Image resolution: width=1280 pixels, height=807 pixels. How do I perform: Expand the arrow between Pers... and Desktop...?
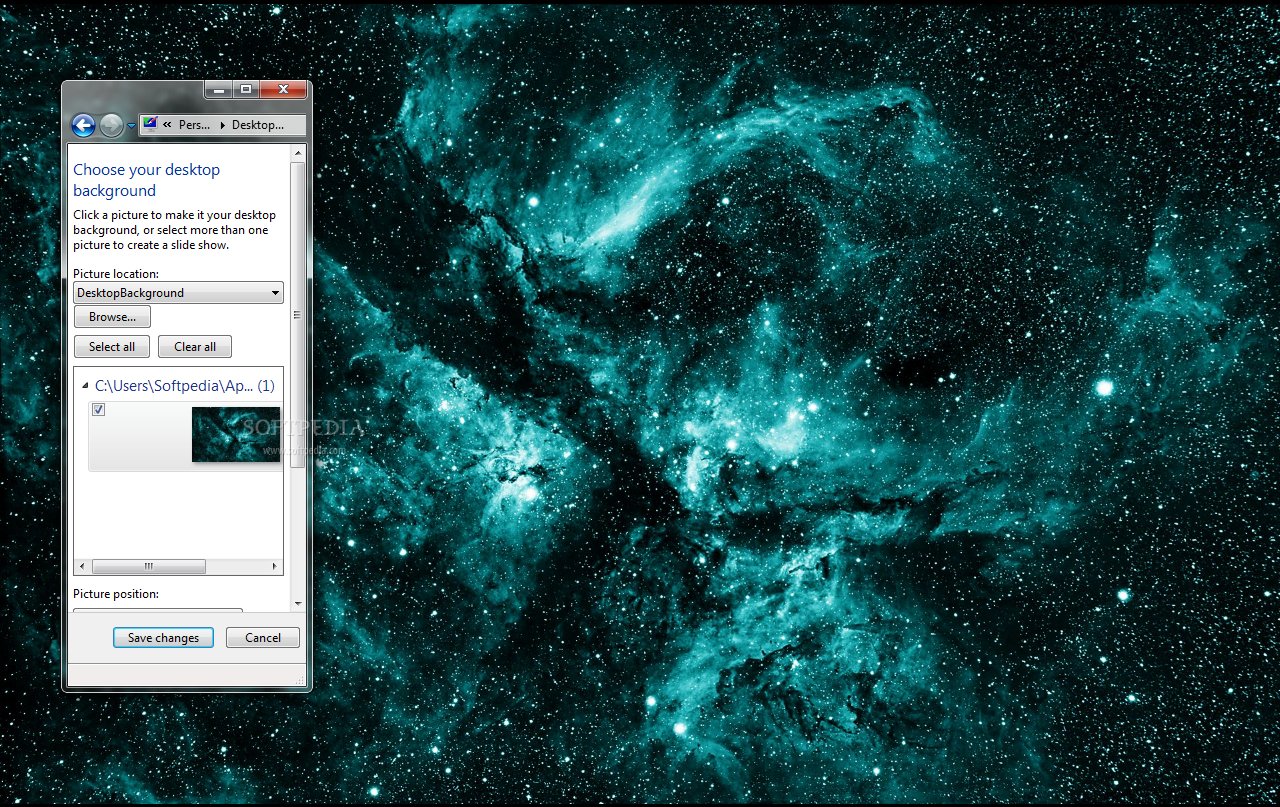point(222,125)
